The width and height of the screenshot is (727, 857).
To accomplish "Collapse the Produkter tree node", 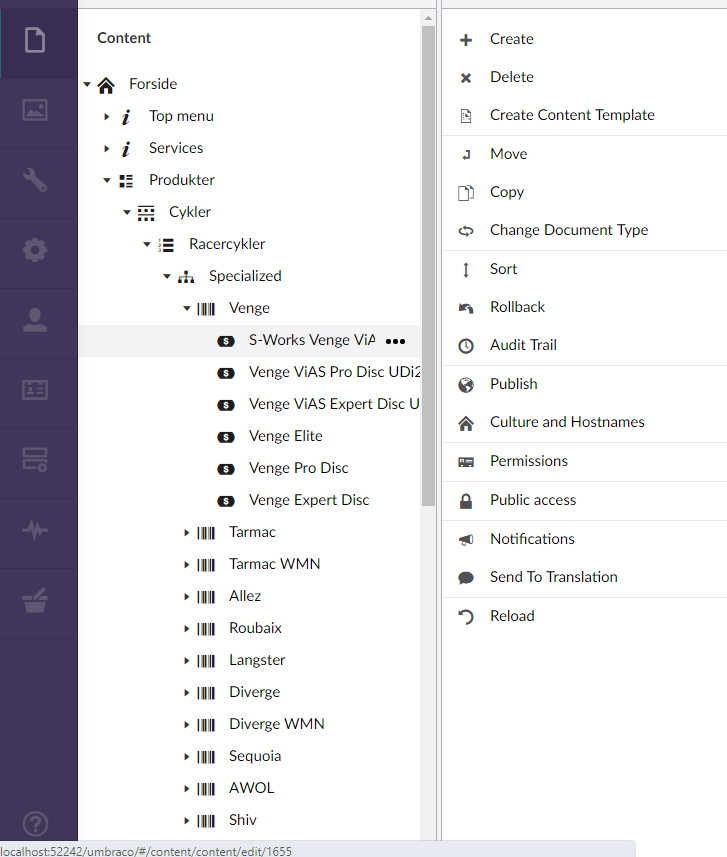I will coord(107,181).
